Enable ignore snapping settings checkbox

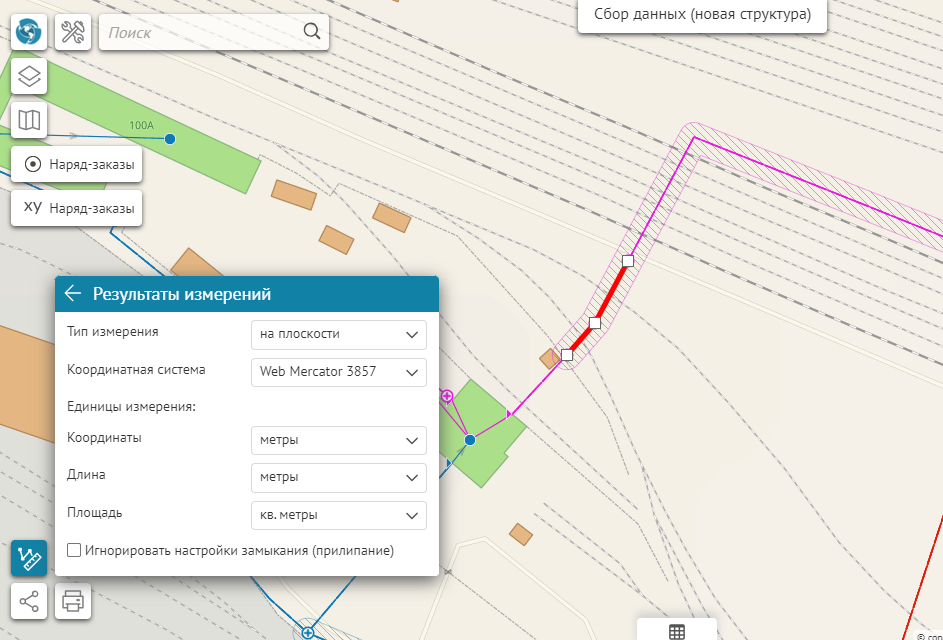point(74,550)
